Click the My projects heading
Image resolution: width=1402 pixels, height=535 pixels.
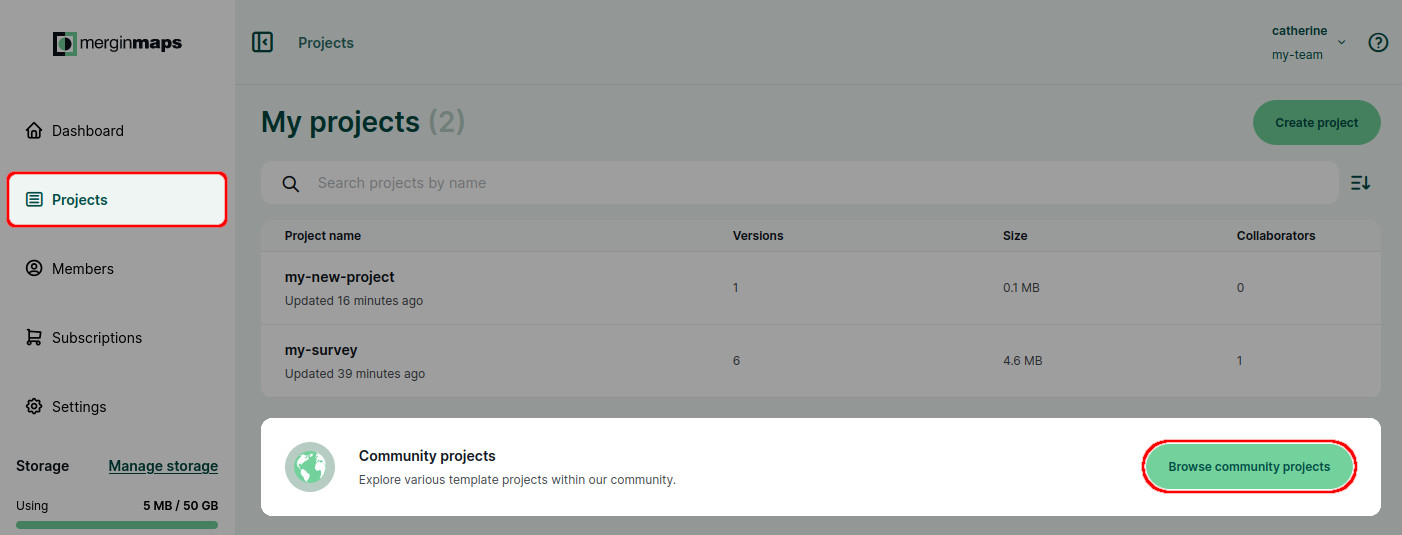click(x=340, y=122)
